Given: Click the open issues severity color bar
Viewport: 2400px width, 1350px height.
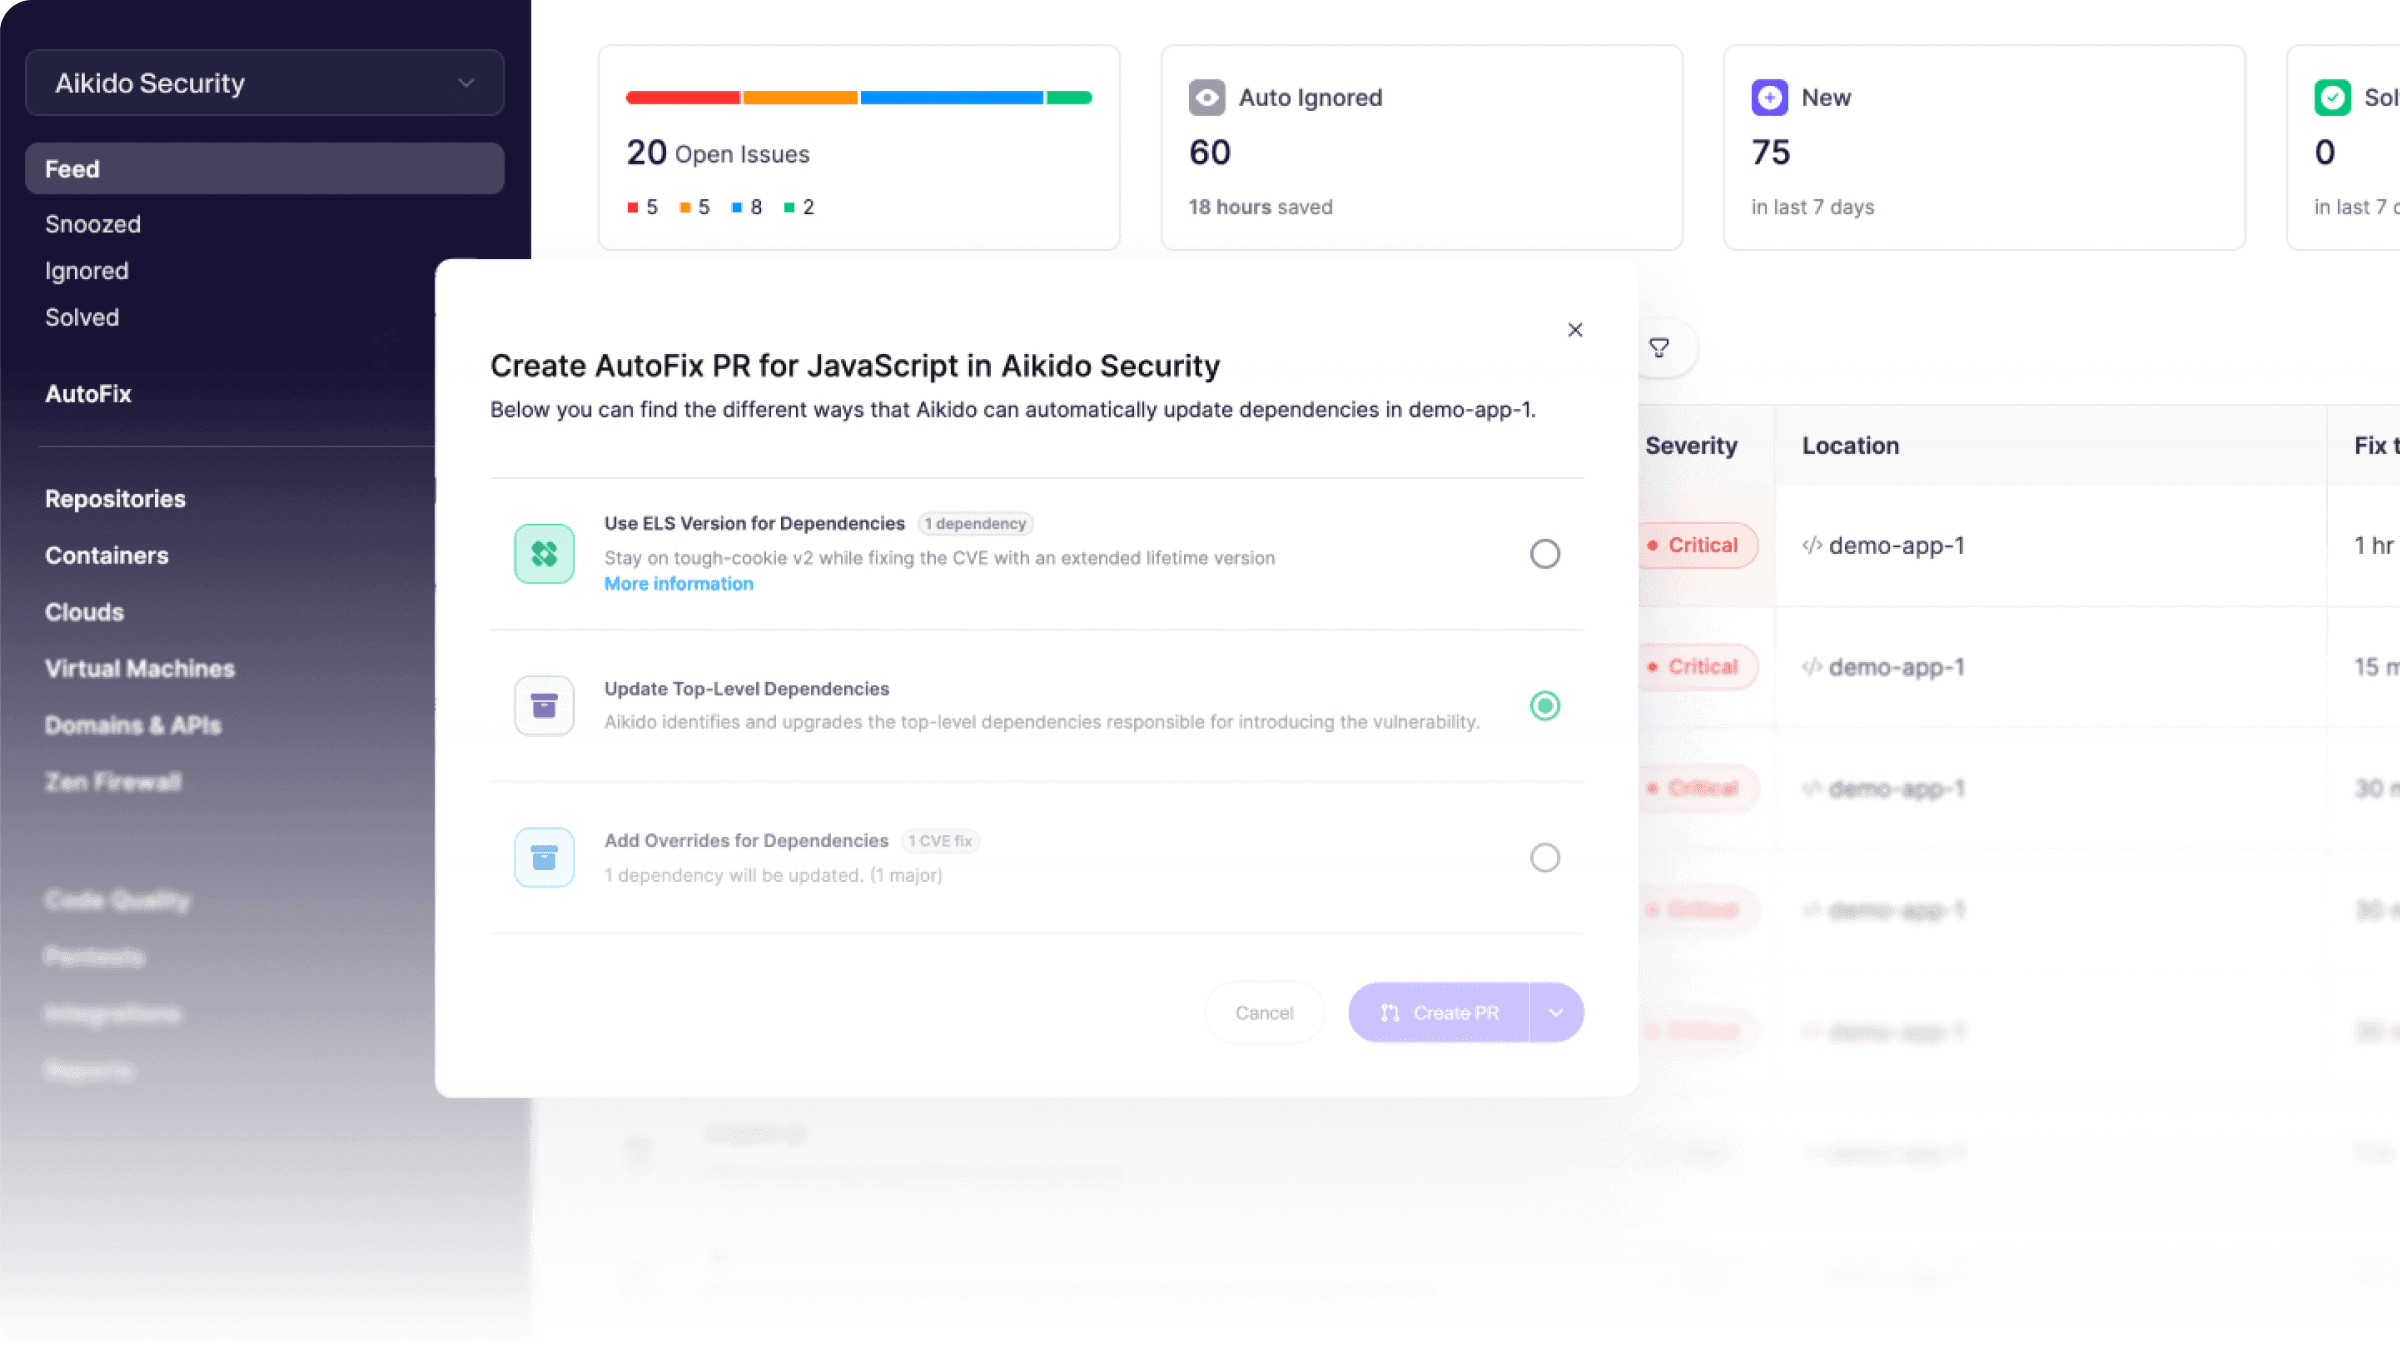Looking at the screenshot, I should pos(858,98).
